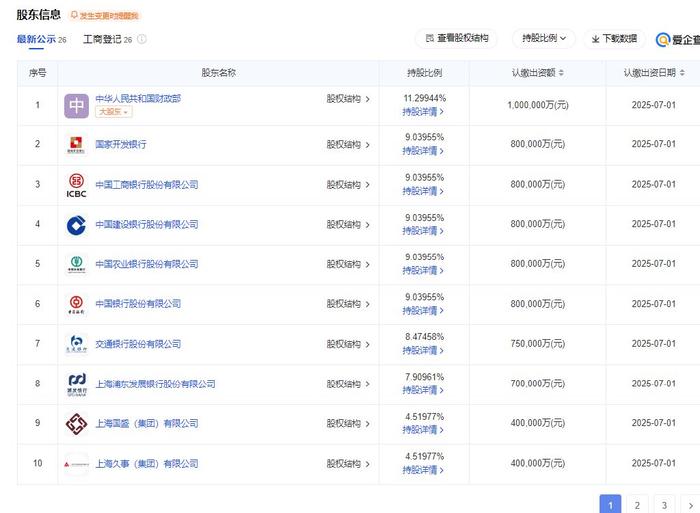Open 股权结构 for 中国建设银行
The height and width of the screenshot is (513, 700).
point(348,224)
